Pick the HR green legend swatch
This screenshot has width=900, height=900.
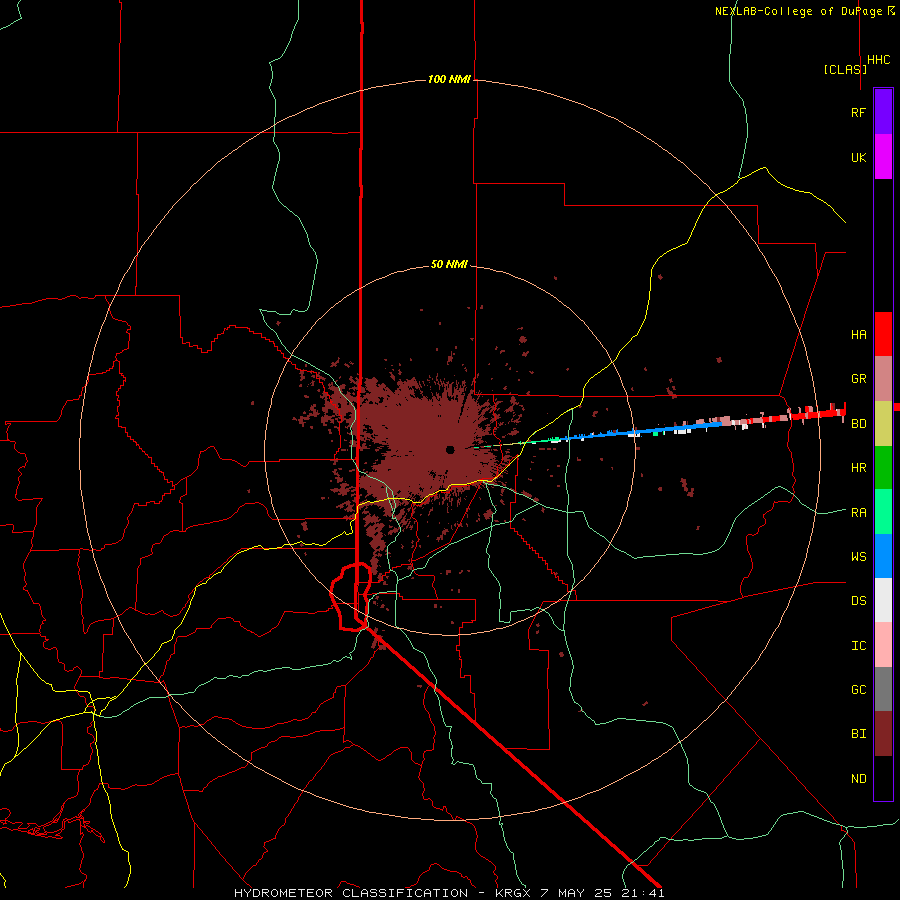[883, 468]
